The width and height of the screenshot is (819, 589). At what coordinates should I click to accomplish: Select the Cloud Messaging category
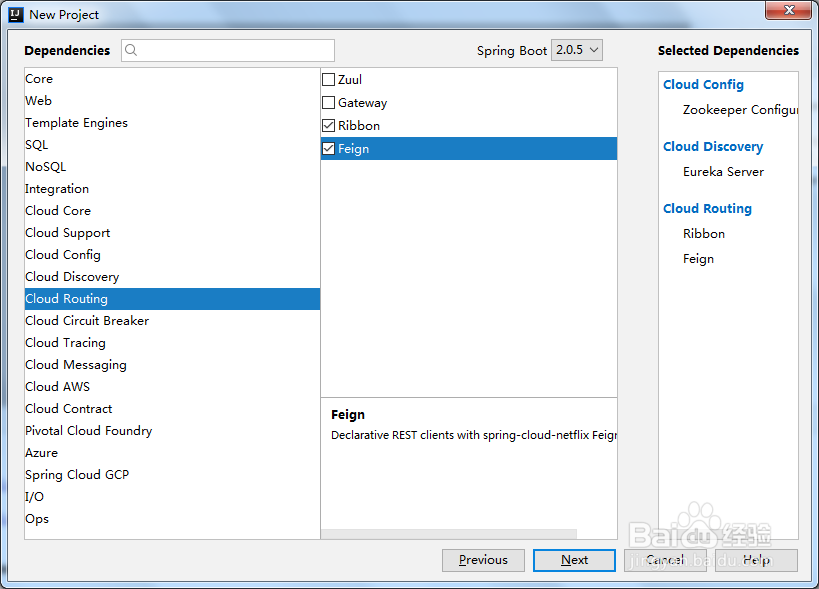pyautogui.click(x=172, y=364)
